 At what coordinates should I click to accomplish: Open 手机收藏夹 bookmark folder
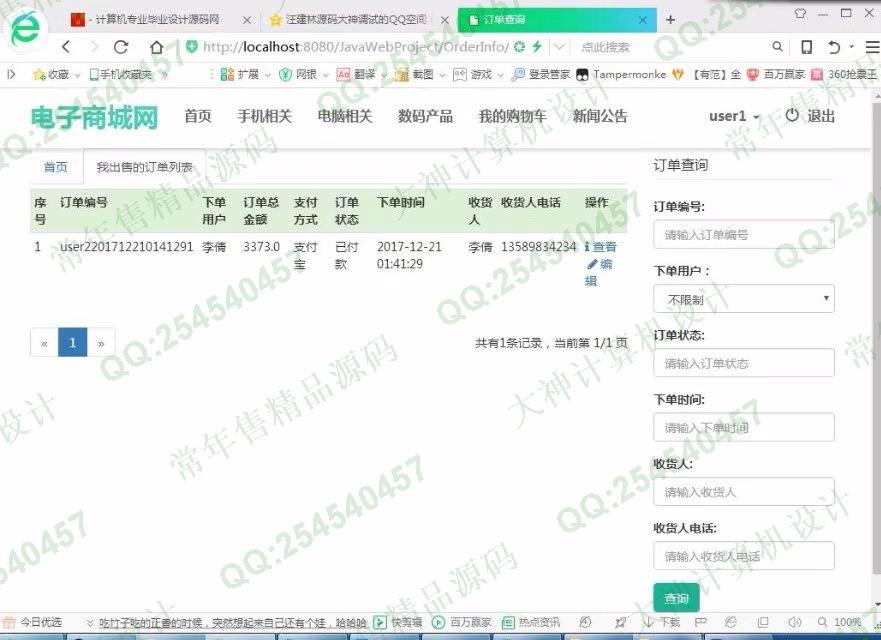click(120, 74)
